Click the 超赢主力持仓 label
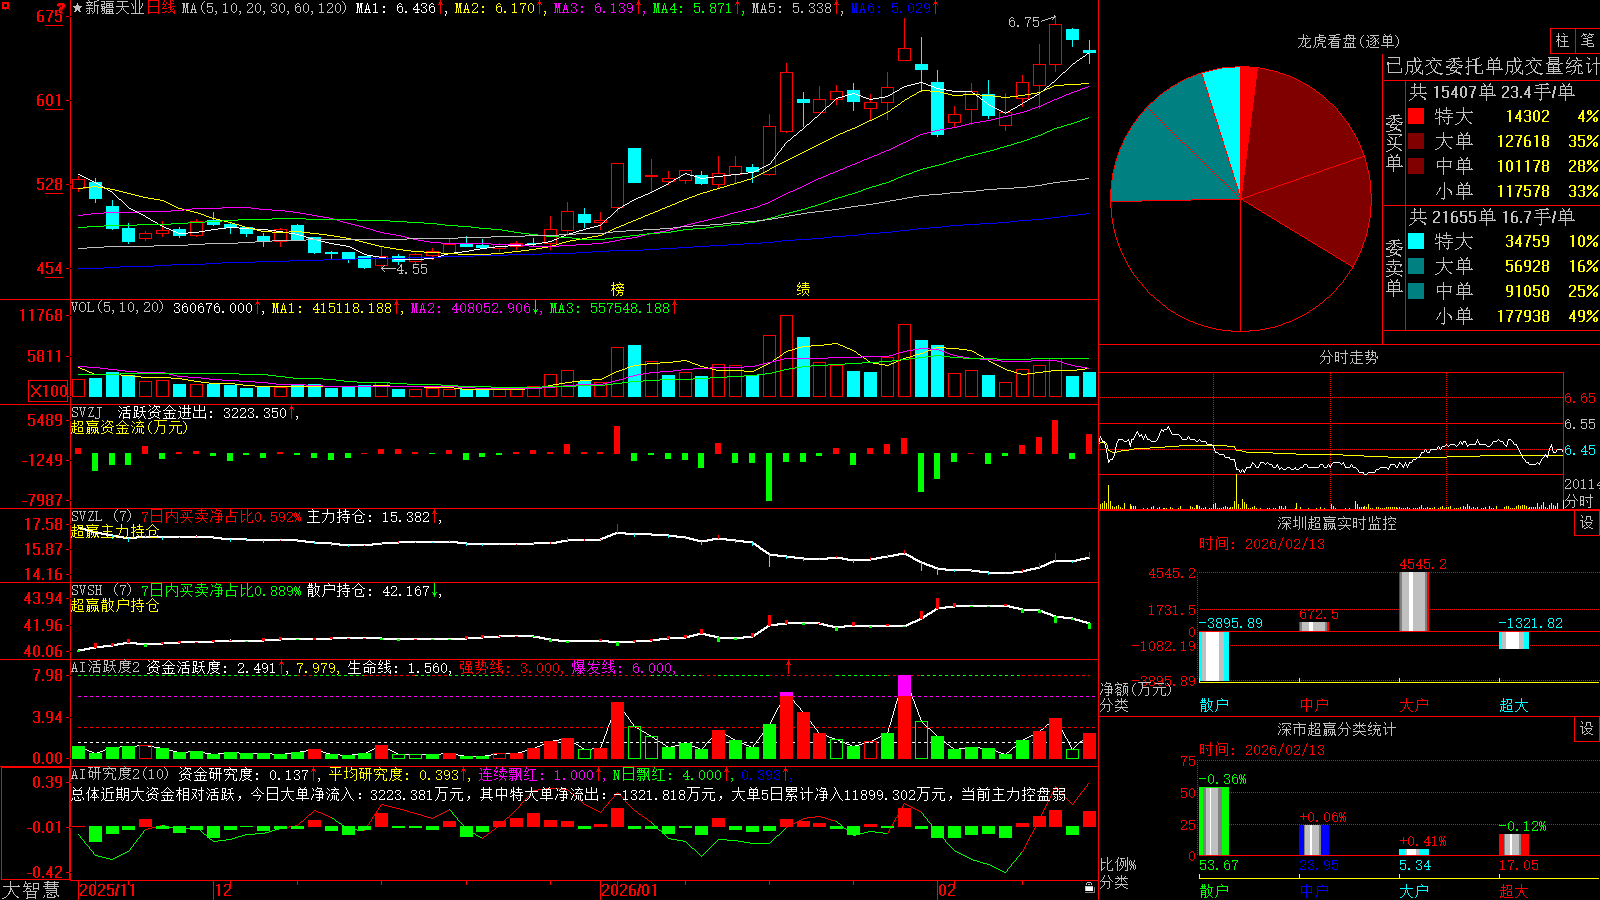The image size is (1600, 900). (x=115, y=531)
